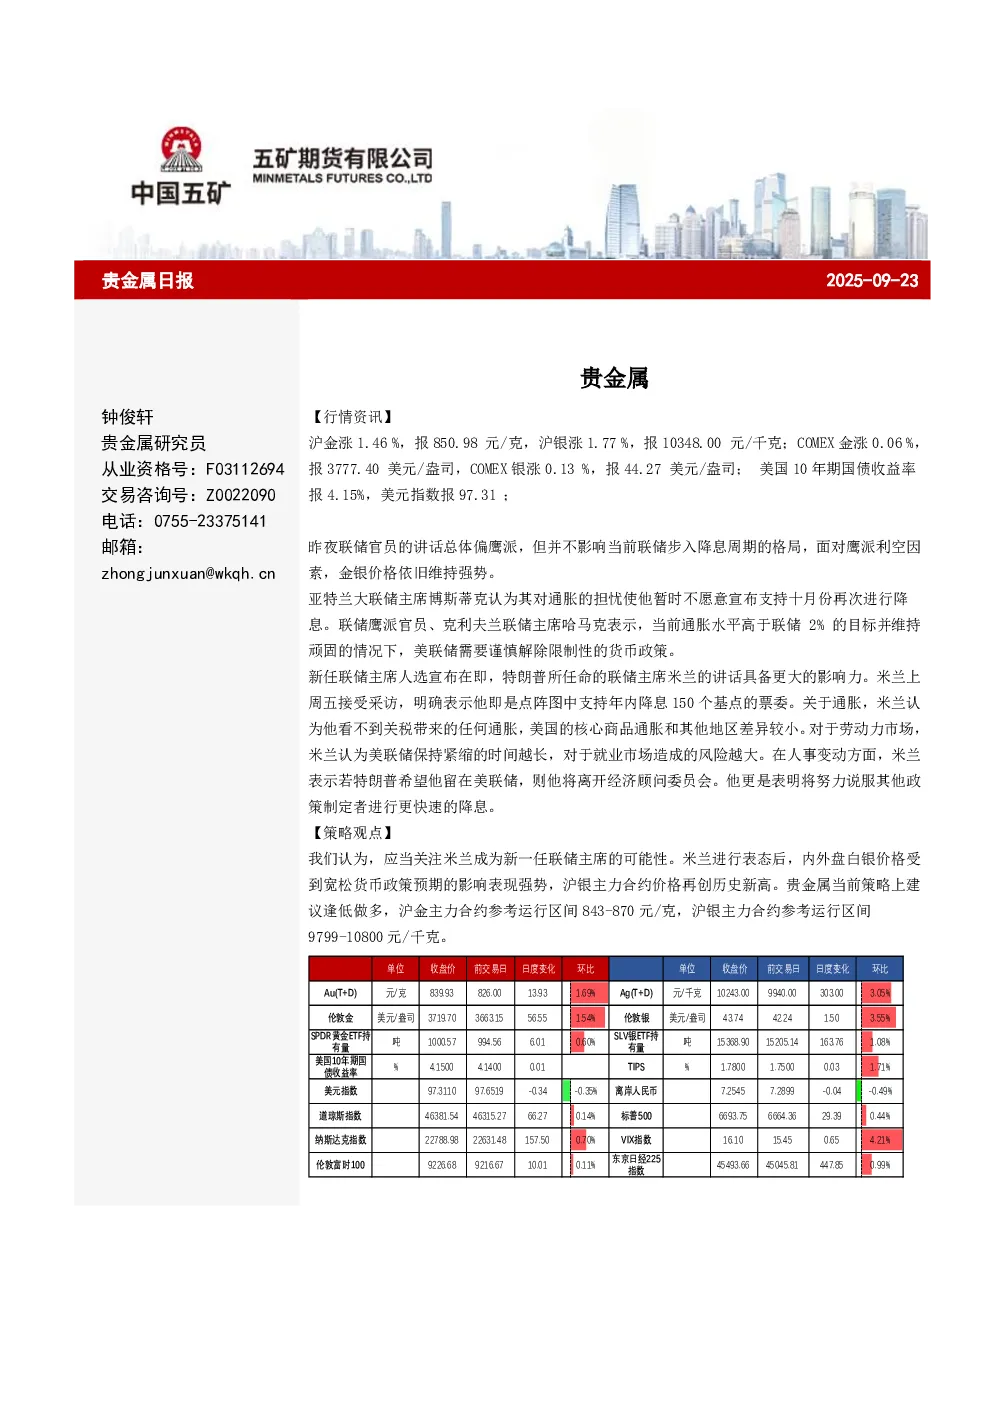Click the 美元指数 row label
The width and height of the screenshot is (992, 1403).
340,1091
